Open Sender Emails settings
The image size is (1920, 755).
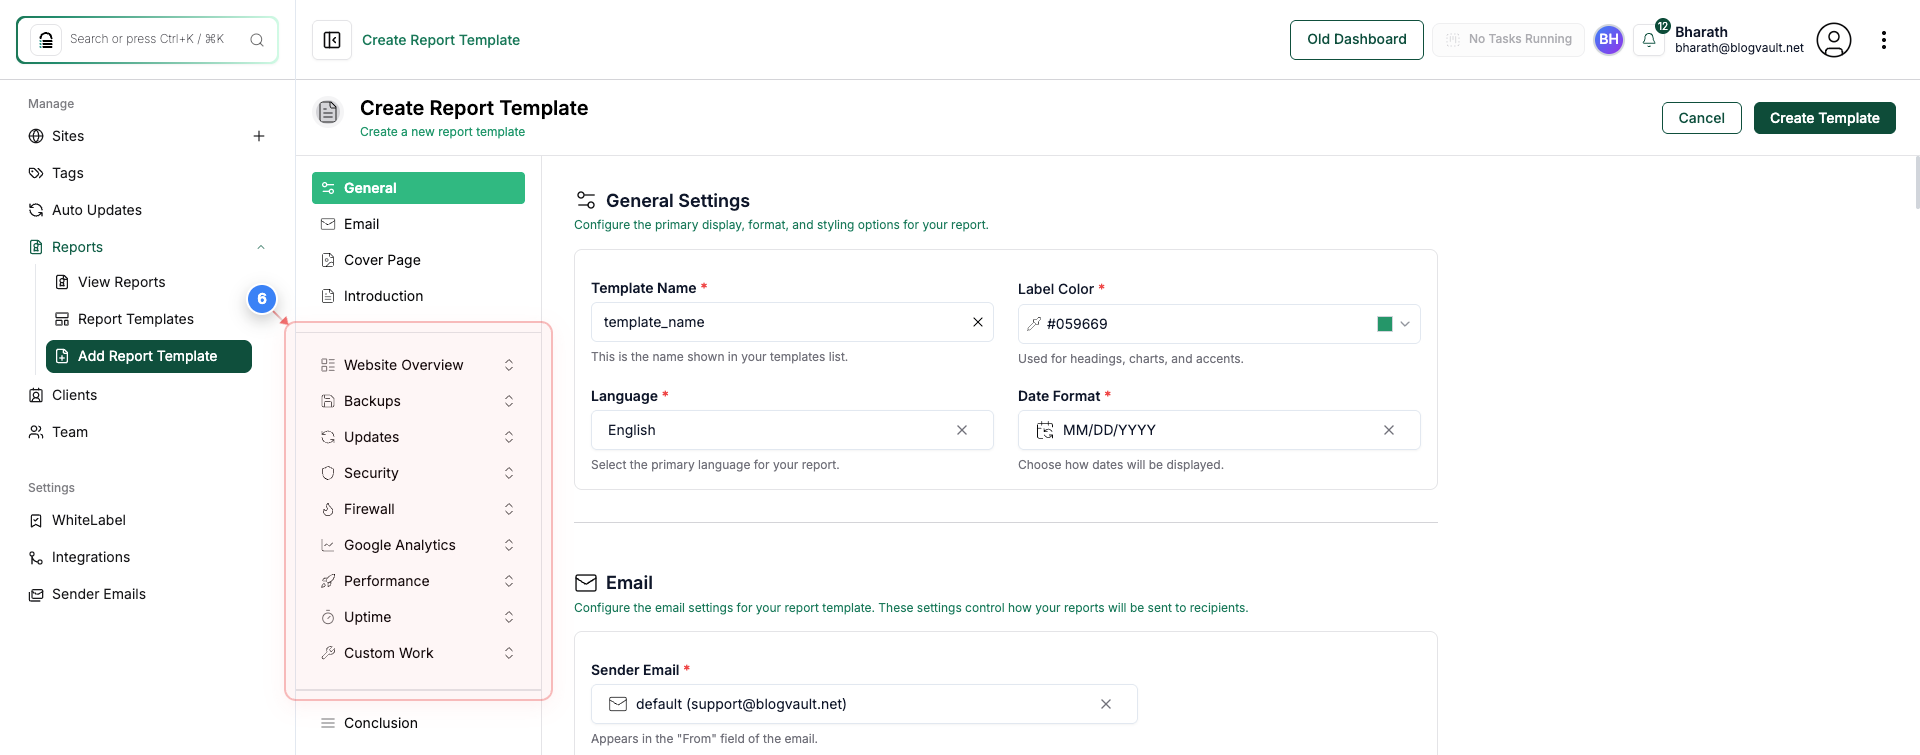click(99, 594)
